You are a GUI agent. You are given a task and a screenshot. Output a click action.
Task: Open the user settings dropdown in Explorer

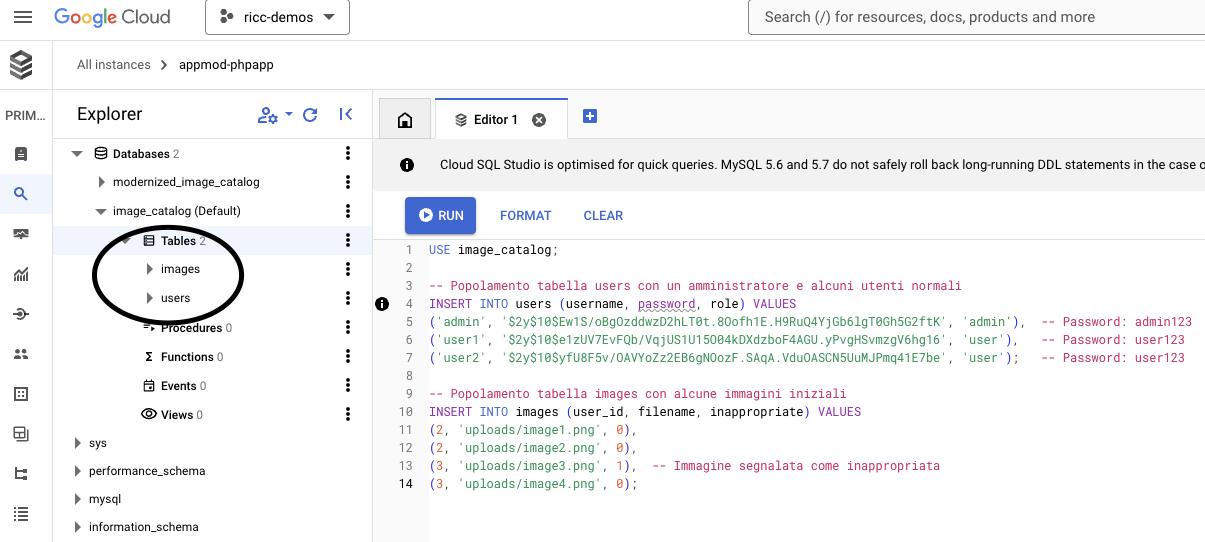click(274, 115)
